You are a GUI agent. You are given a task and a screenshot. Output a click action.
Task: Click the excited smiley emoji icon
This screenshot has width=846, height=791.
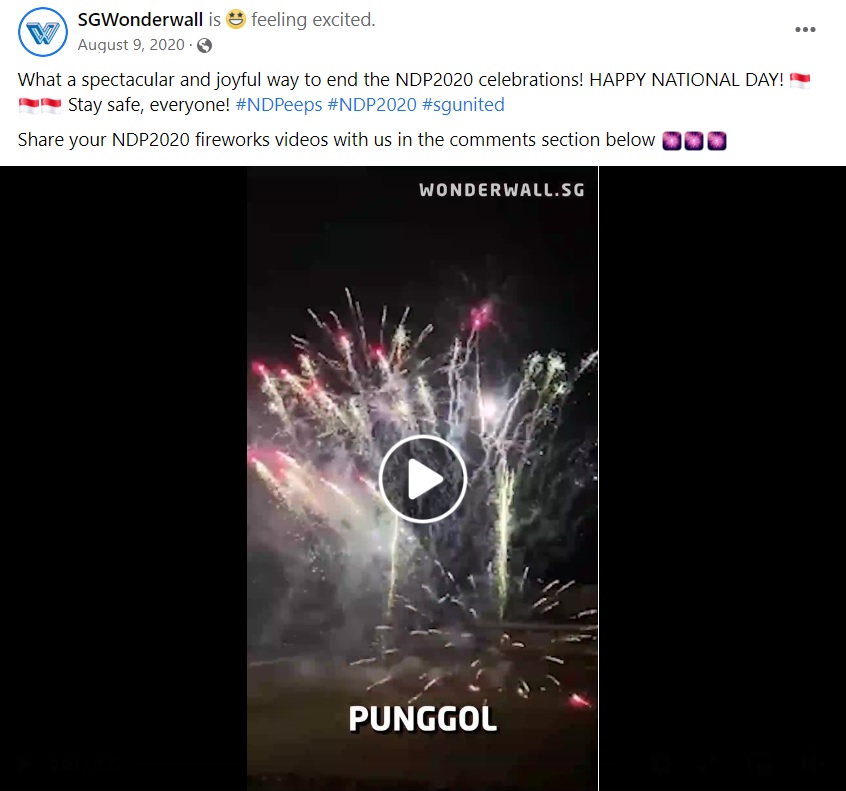(235, 19)
